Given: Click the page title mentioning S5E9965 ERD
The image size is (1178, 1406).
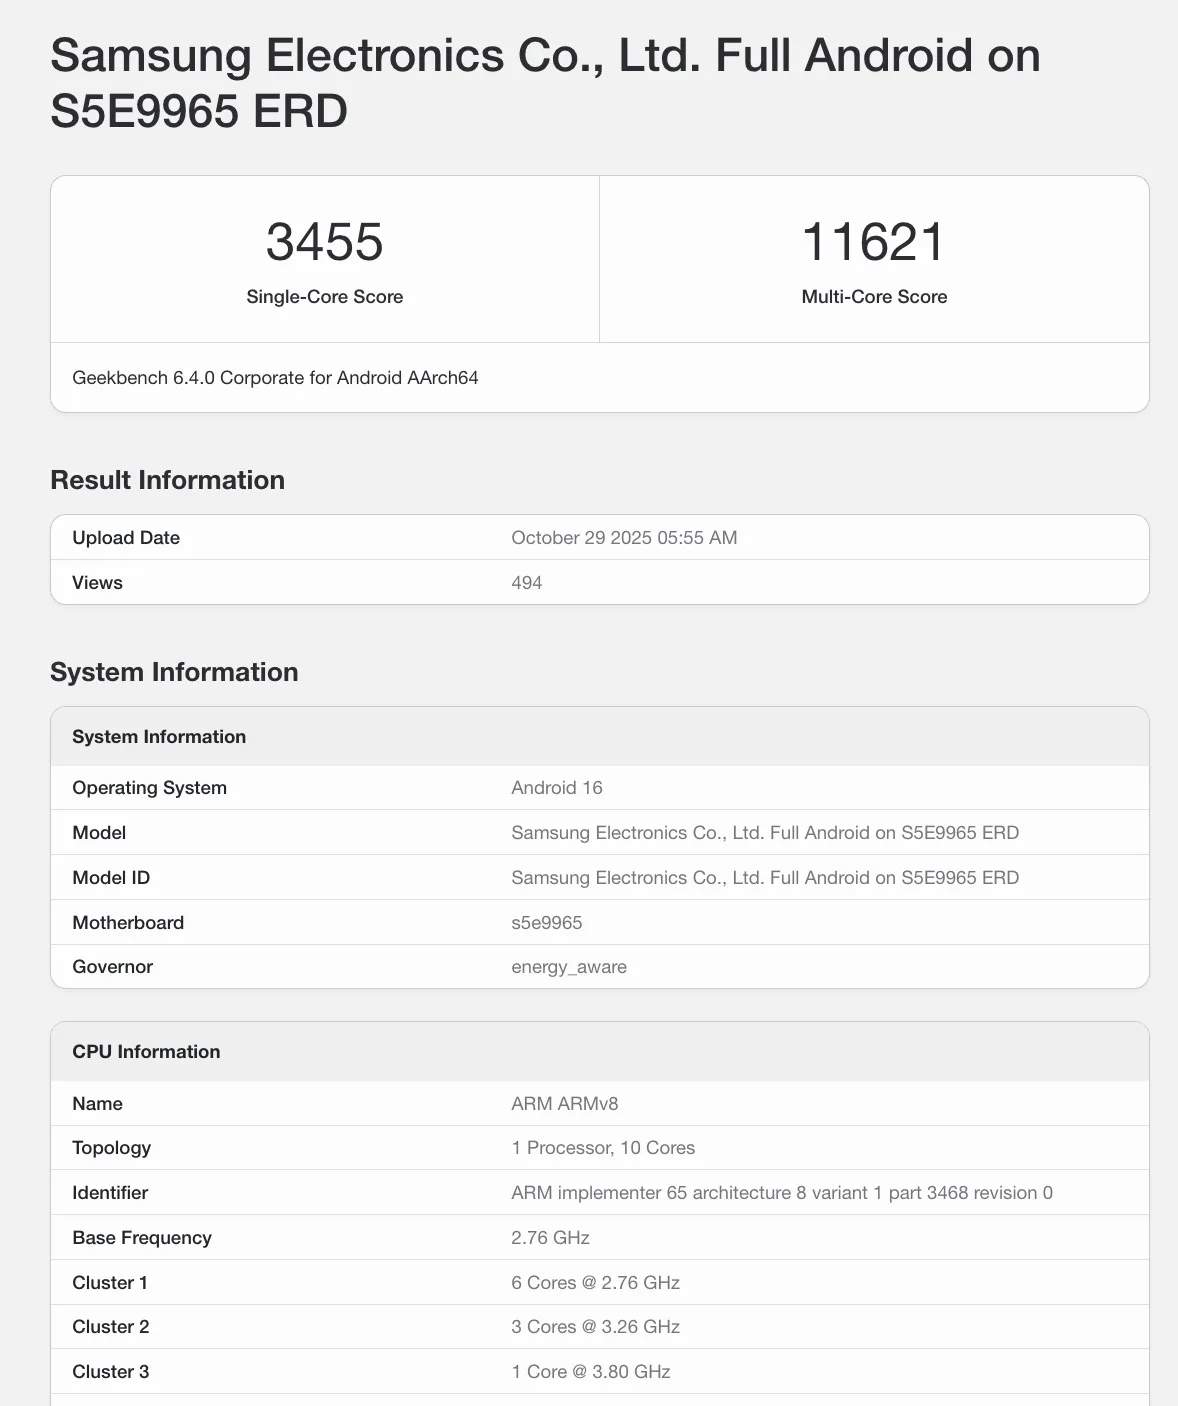Looking at the screenshot, I should point(545,83).
